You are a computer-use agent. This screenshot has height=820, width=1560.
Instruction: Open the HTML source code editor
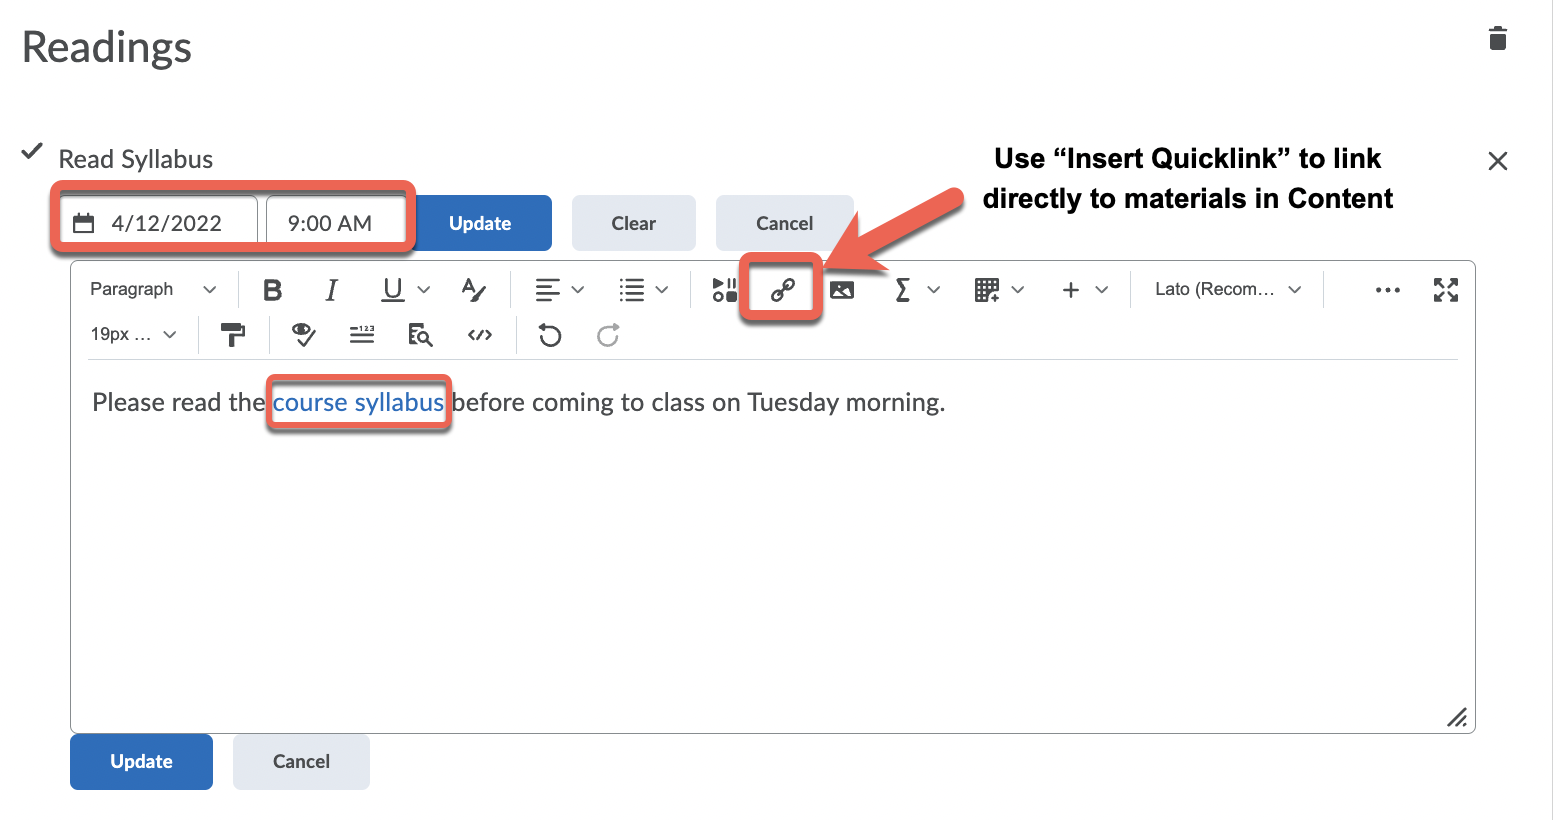(x=480, y=335)
